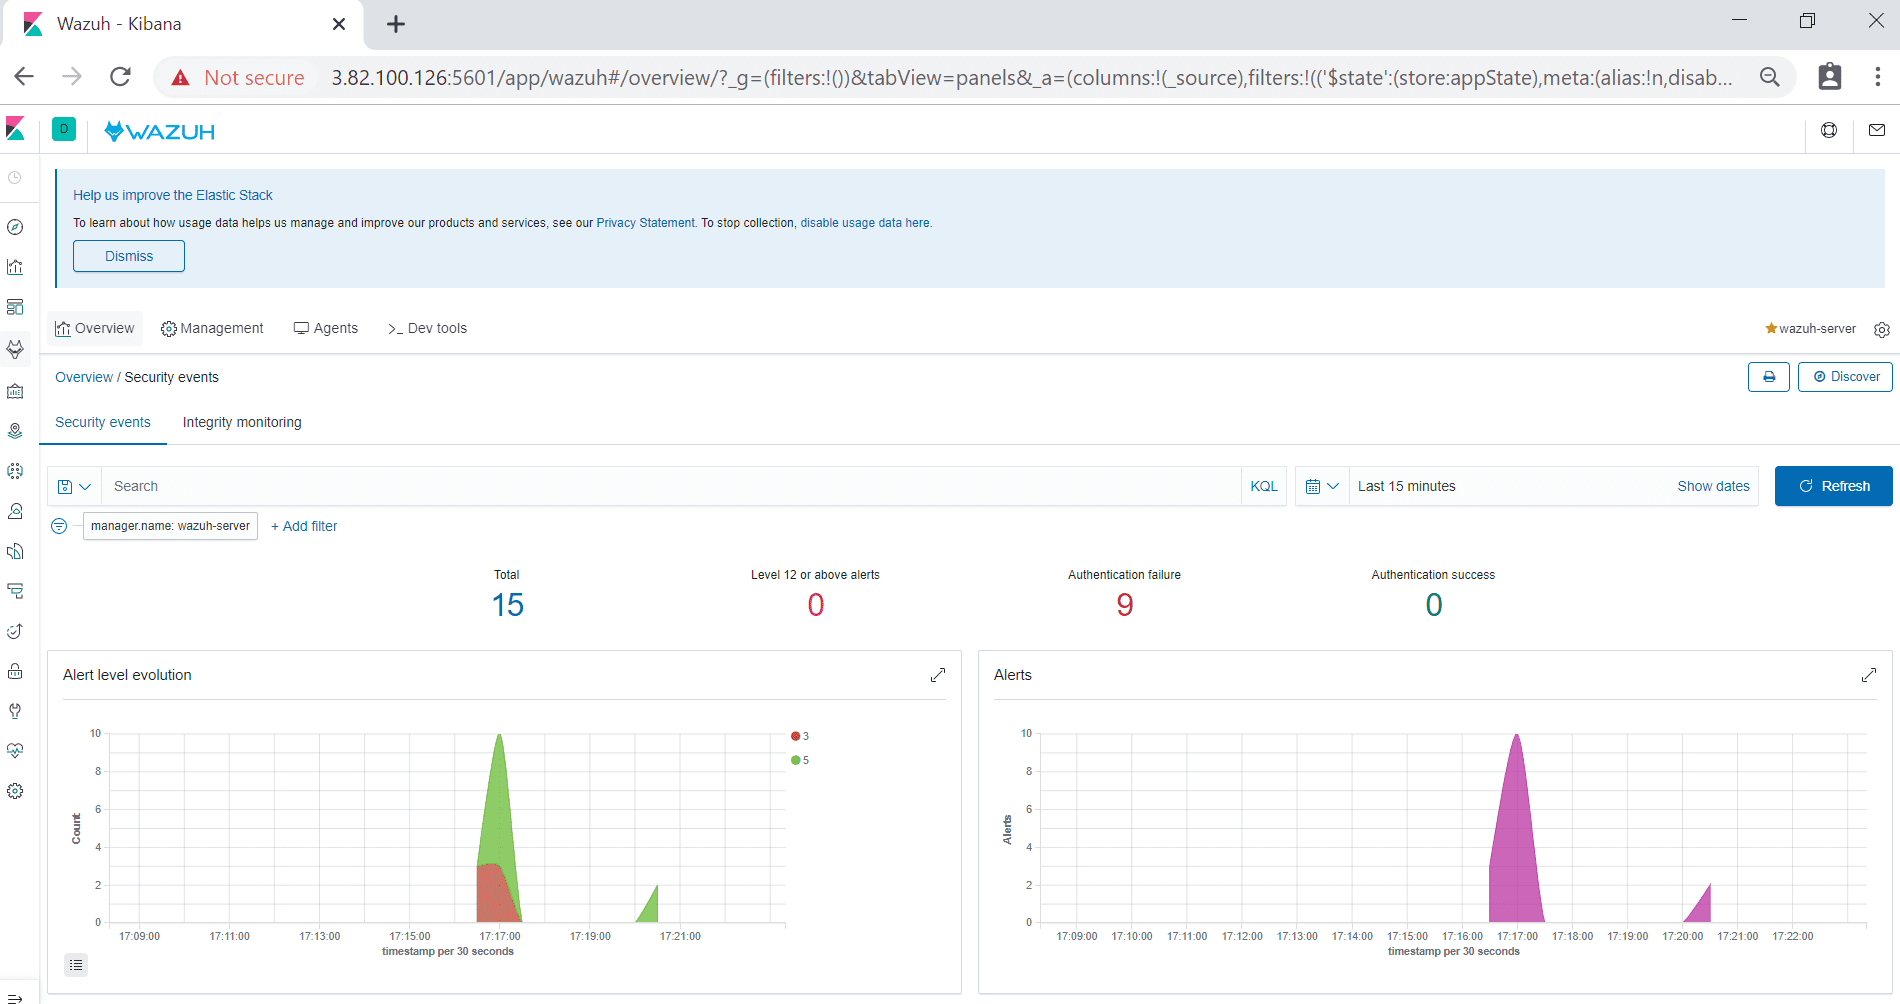
Task: Click the wazuh-server starred API label
Action: (1810, 329)
